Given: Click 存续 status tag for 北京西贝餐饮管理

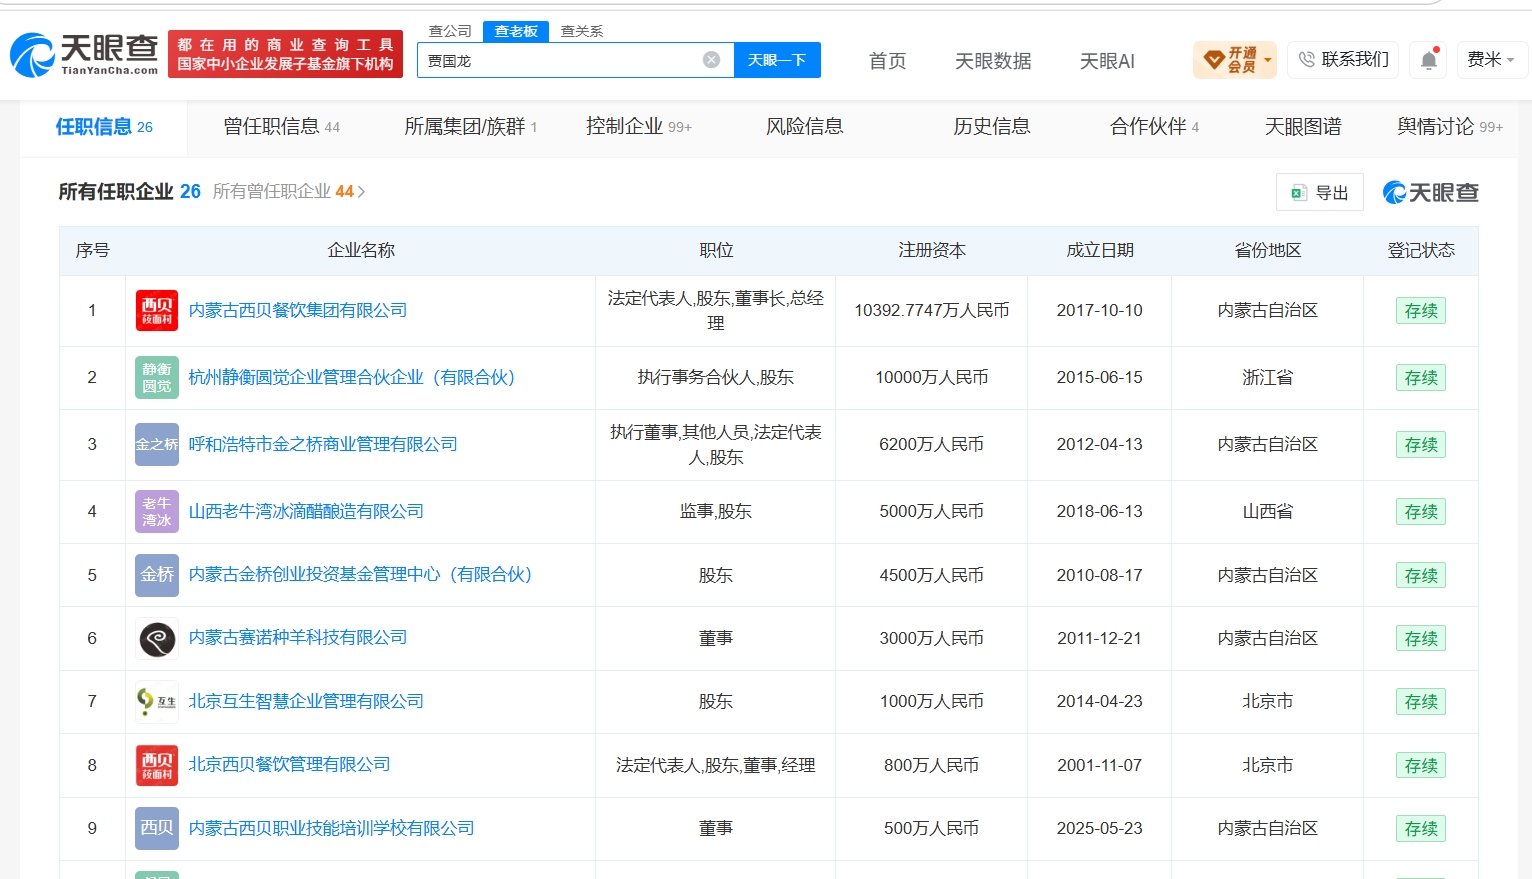Looking at the screenshot, I should point(1421,766).
